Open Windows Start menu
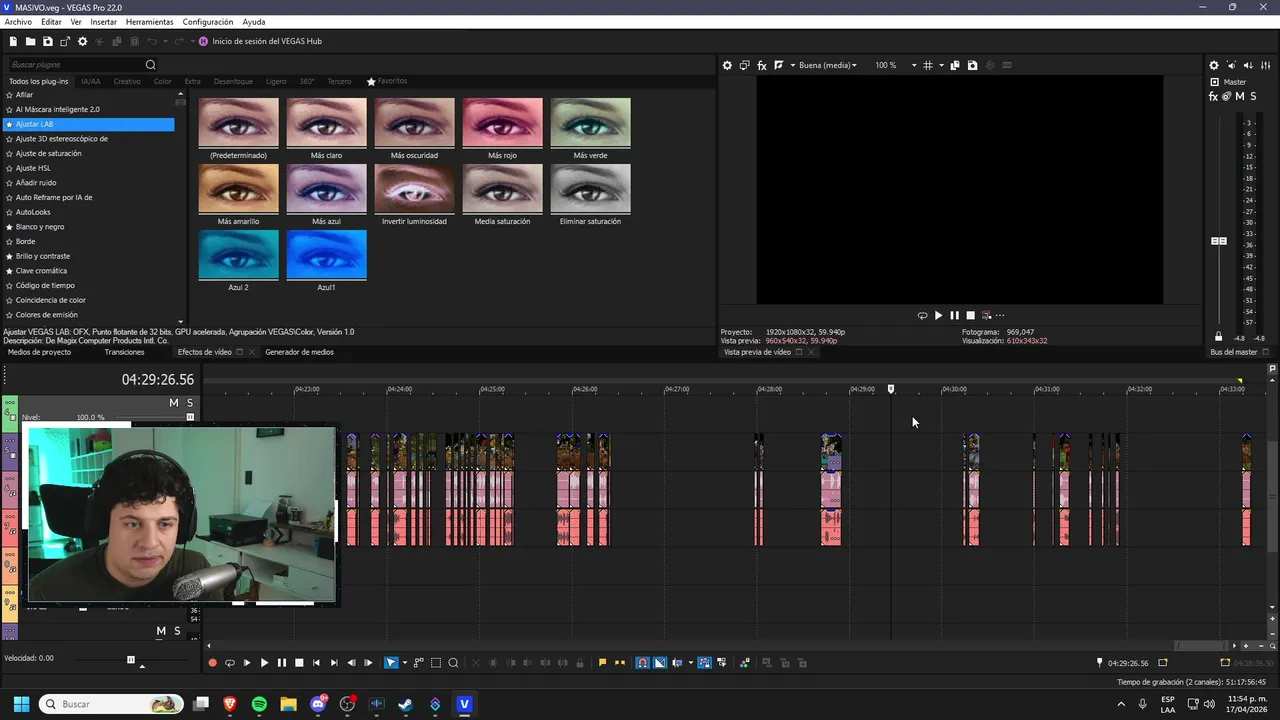 pyautogui.click(x=21, y=704)
